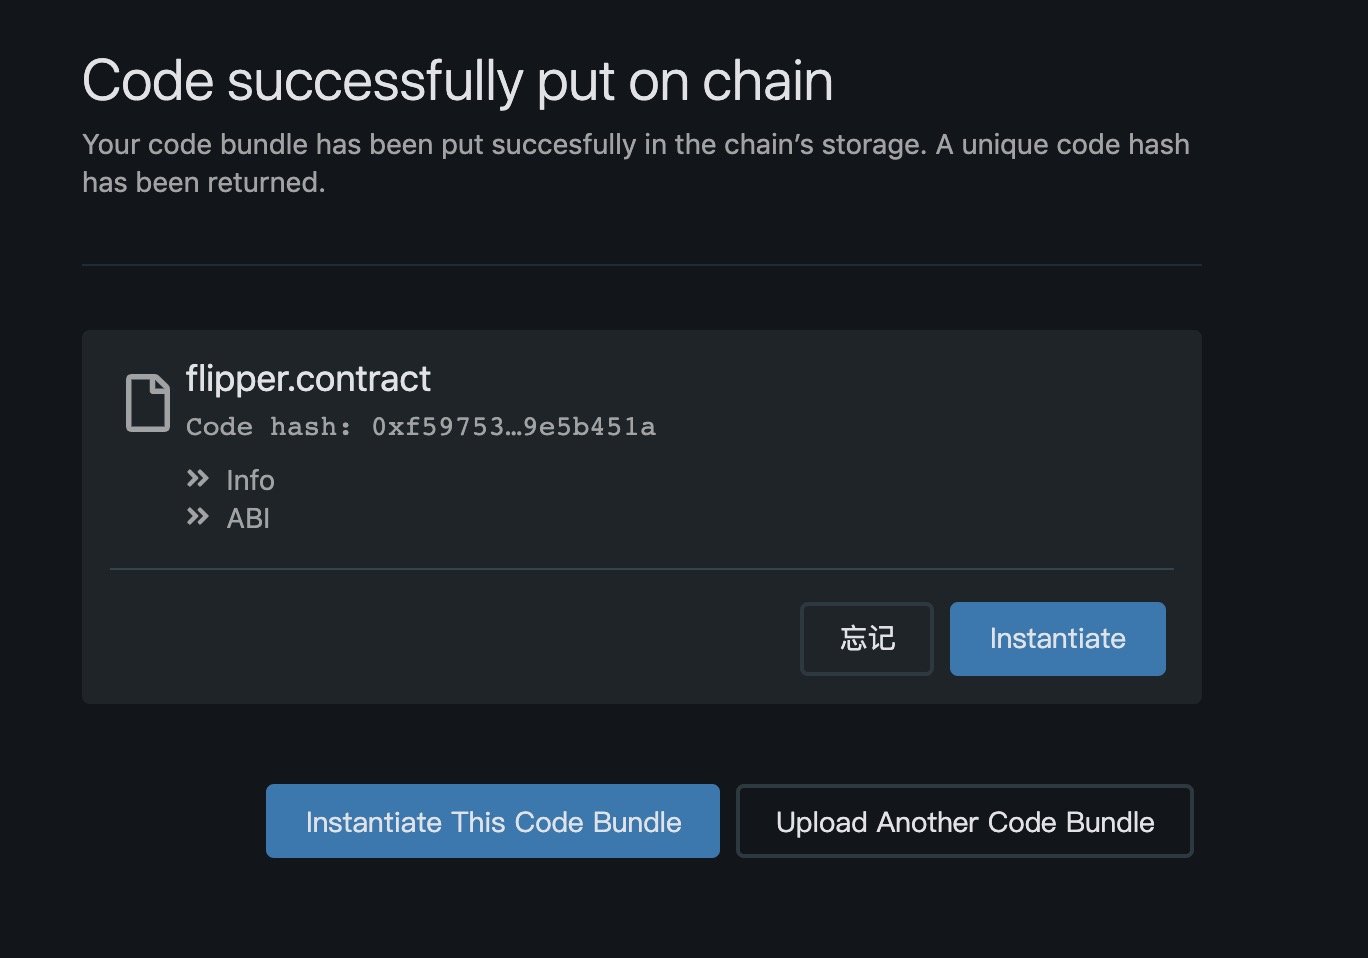Click the double-chevron icon beside Info
Screen dimensions: 1368x958
point(198,479)
